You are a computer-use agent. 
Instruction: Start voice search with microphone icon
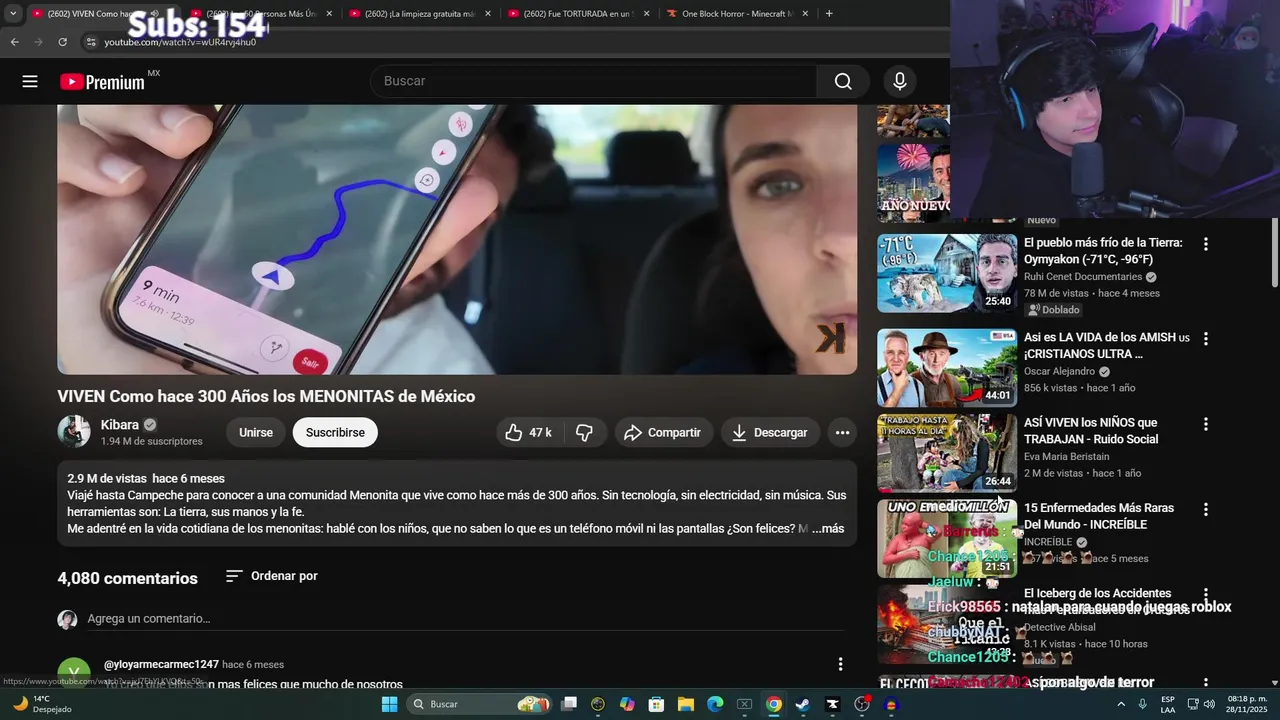(900, 81)
